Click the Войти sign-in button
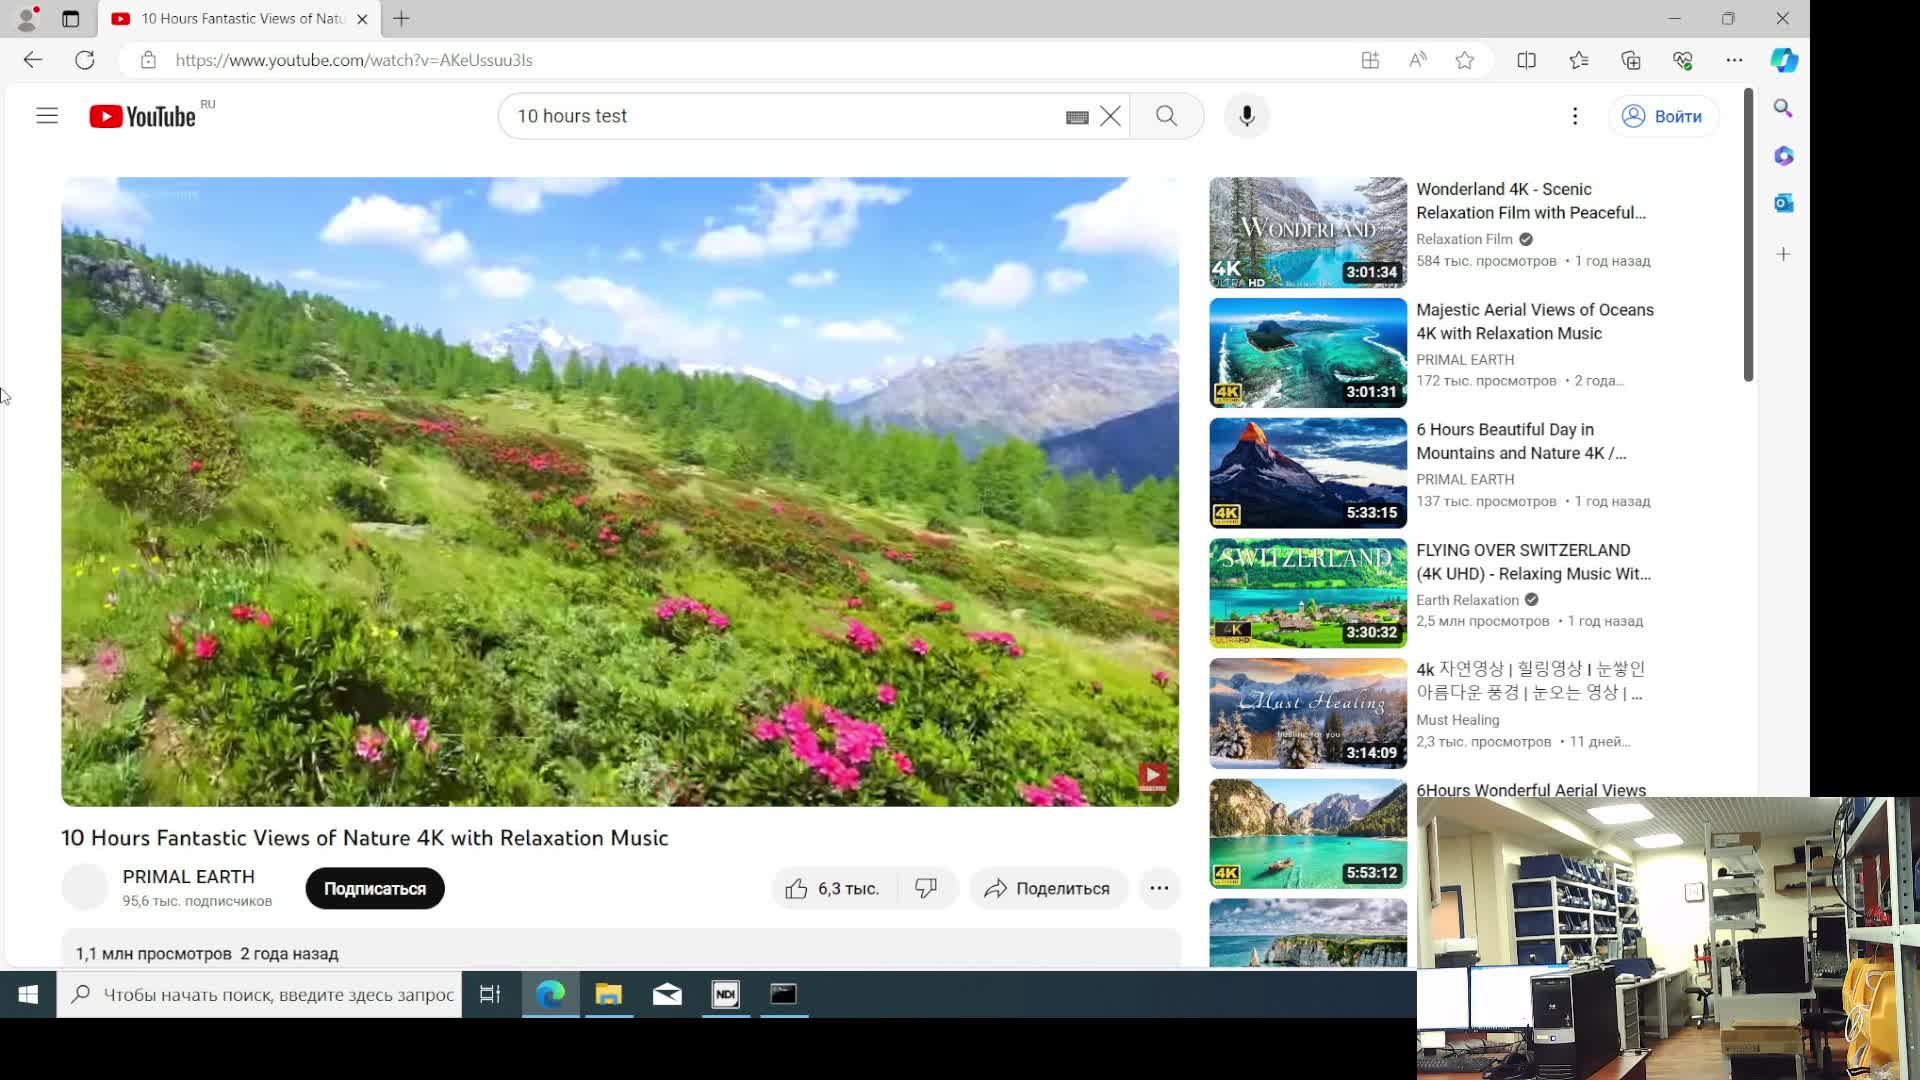 [x=1663, y=116]
